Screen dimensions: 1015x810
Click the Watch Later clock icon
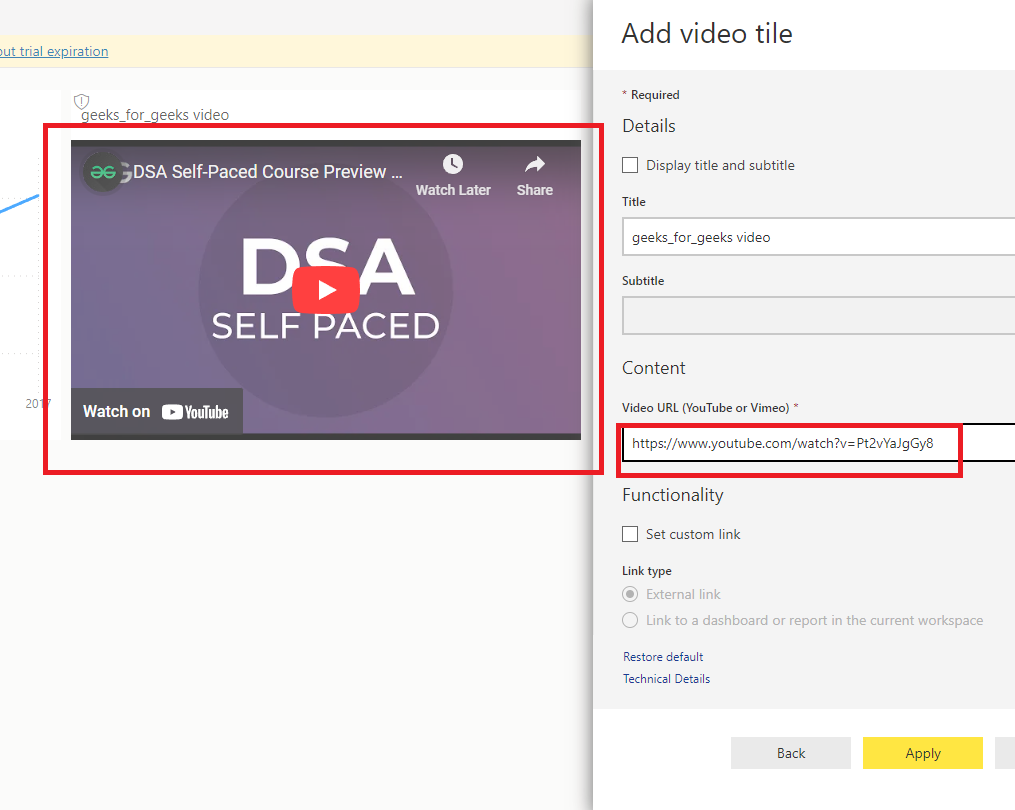pos(452,164)
